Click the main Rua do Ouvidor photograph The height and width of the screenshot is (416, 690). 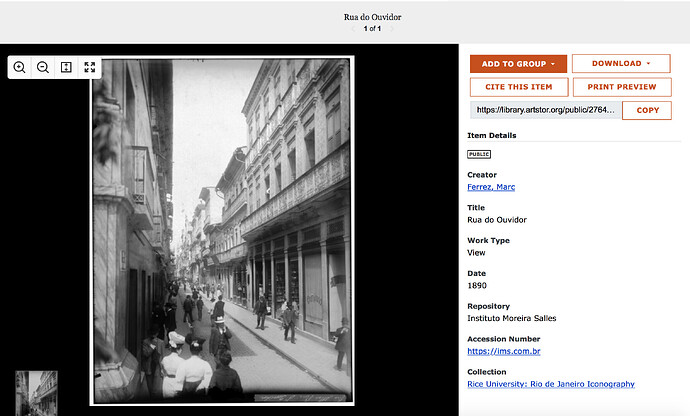(222, 231)
